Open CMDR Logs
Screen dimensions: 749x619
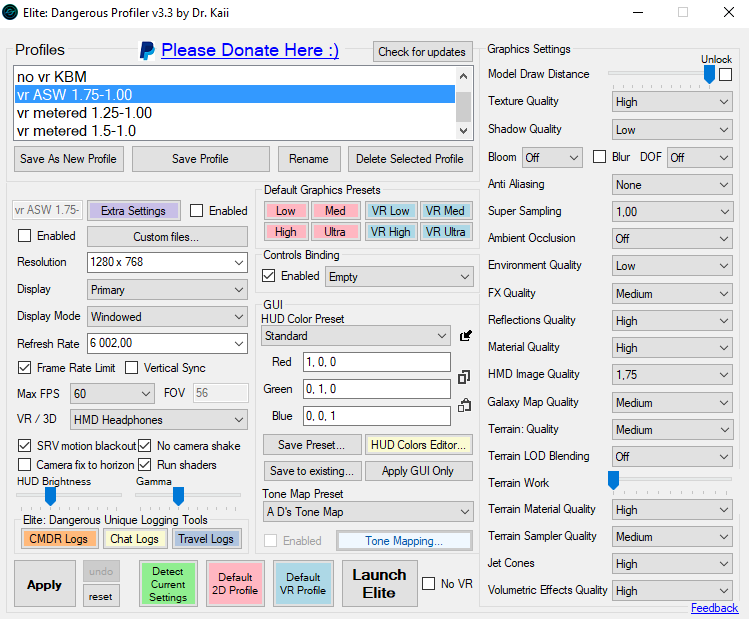click(x=59, y=539)
